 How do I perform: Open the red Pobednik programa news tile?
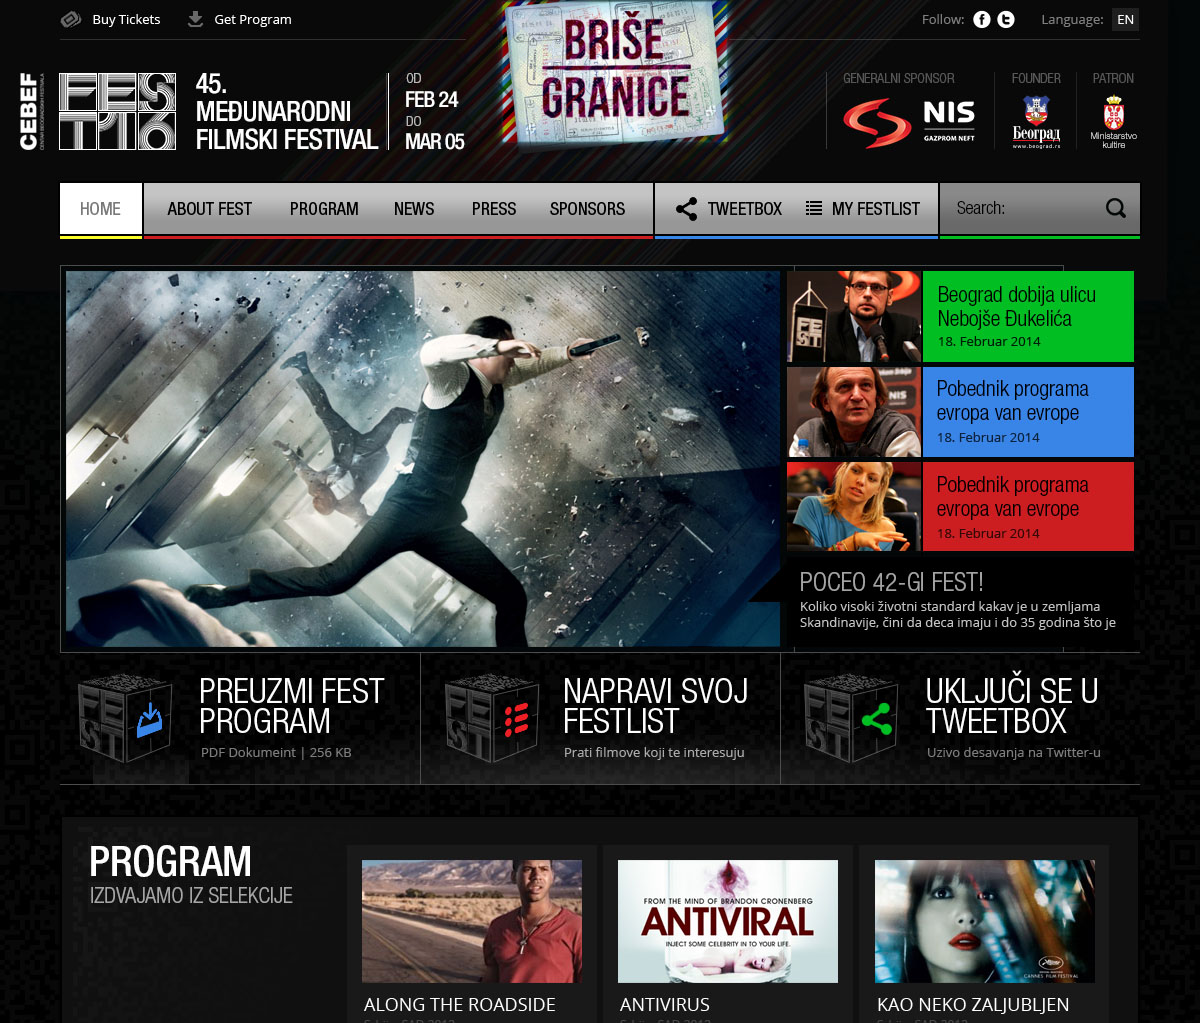(1028, 507)
